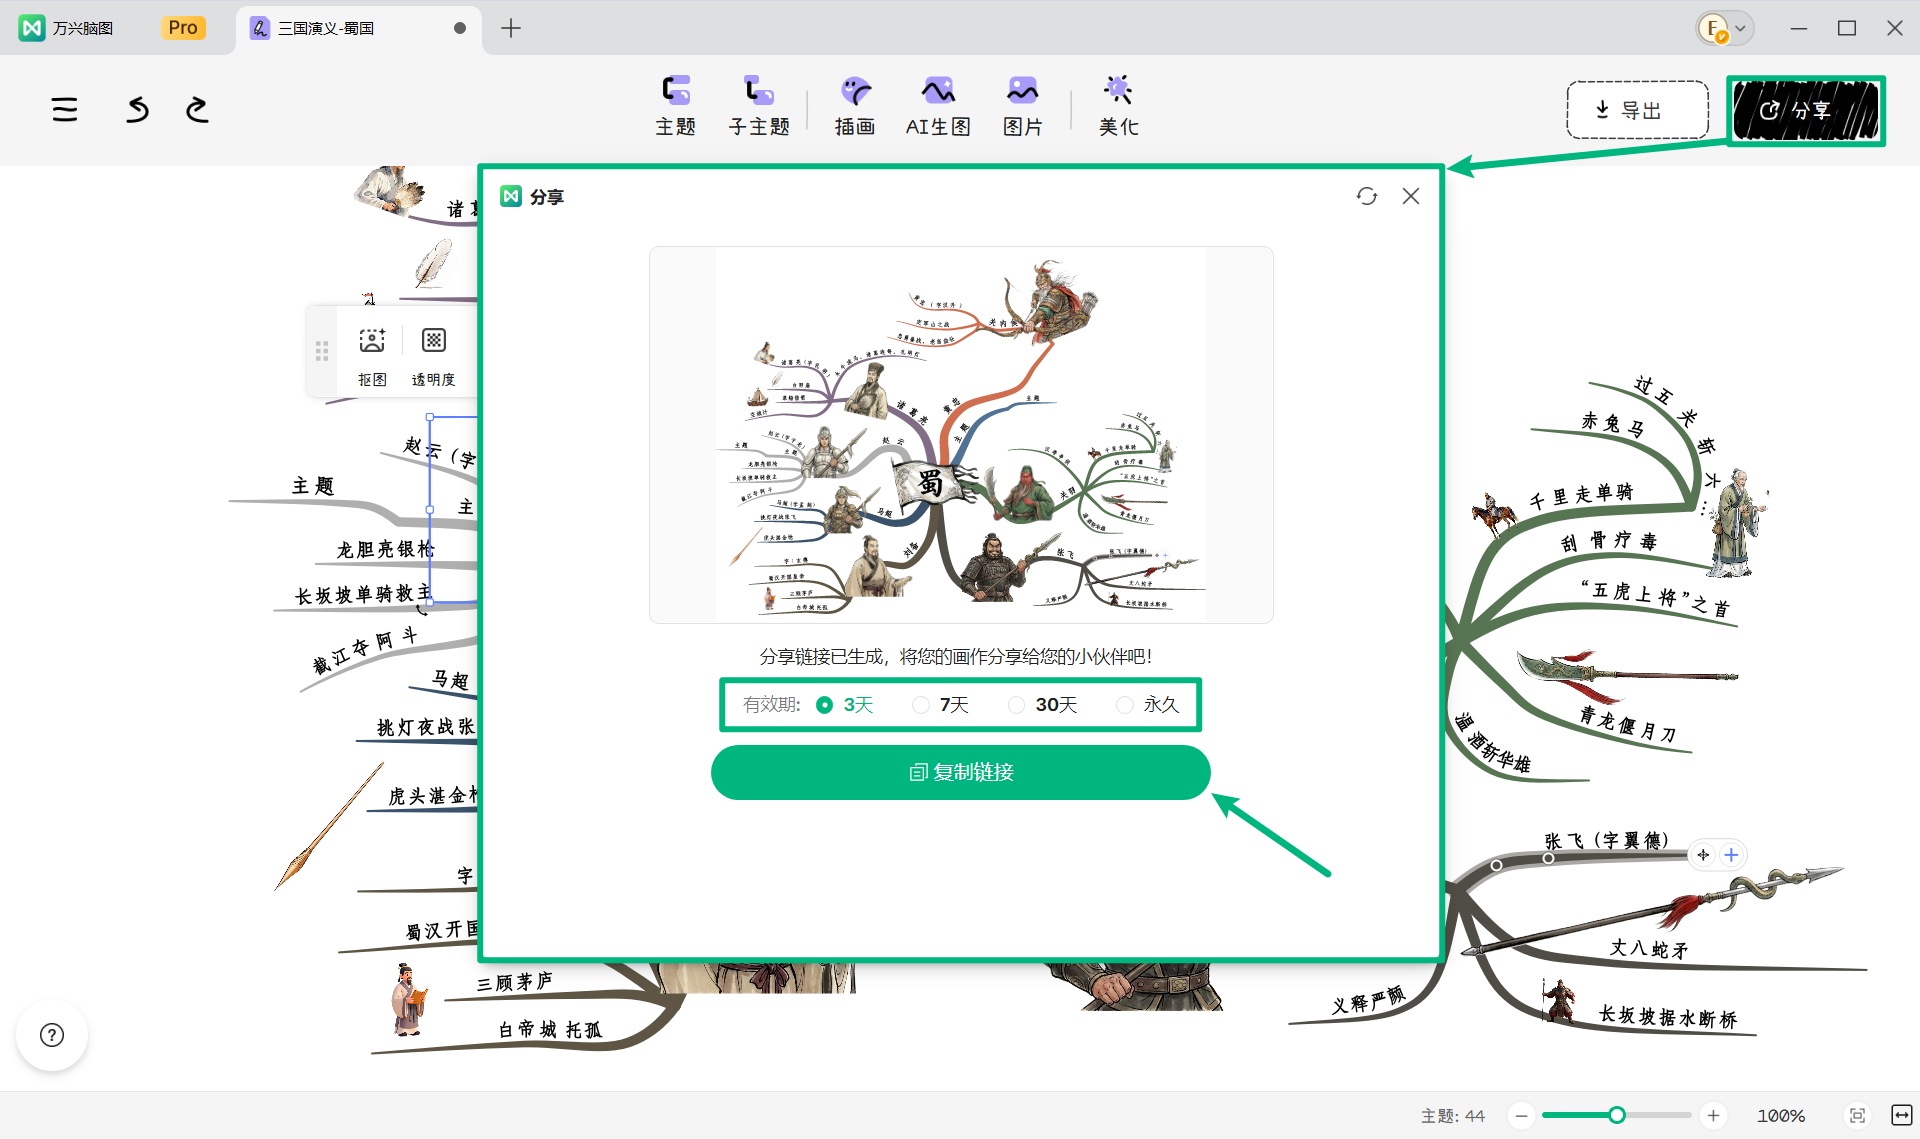The width and height of the screenshot is (1920, 1139).
Task: Select the 刮骨疗毒 node
Action: 1609,542
